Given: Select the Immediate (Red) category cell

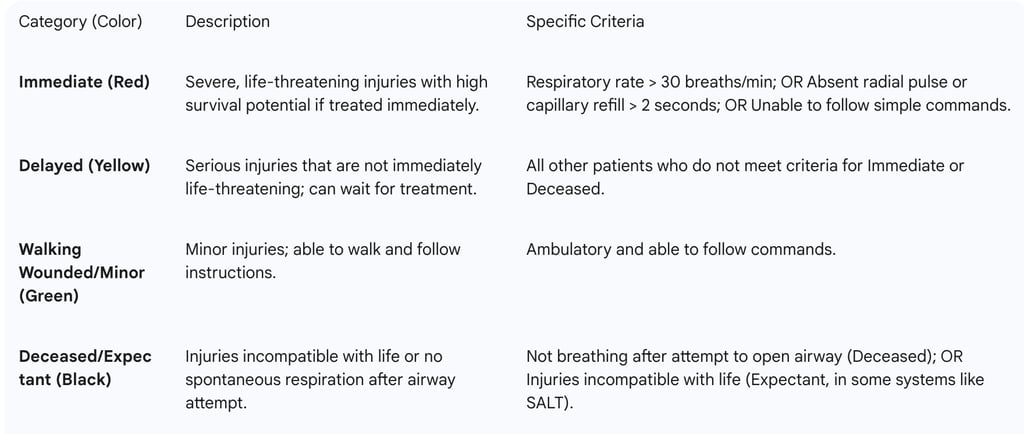Looking at the screenshot, I should coord(84,82).
